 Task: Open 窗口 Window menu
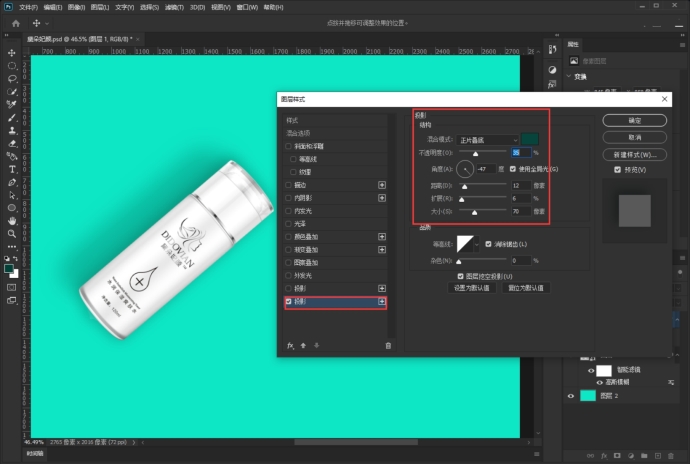(x=247, y=7)
